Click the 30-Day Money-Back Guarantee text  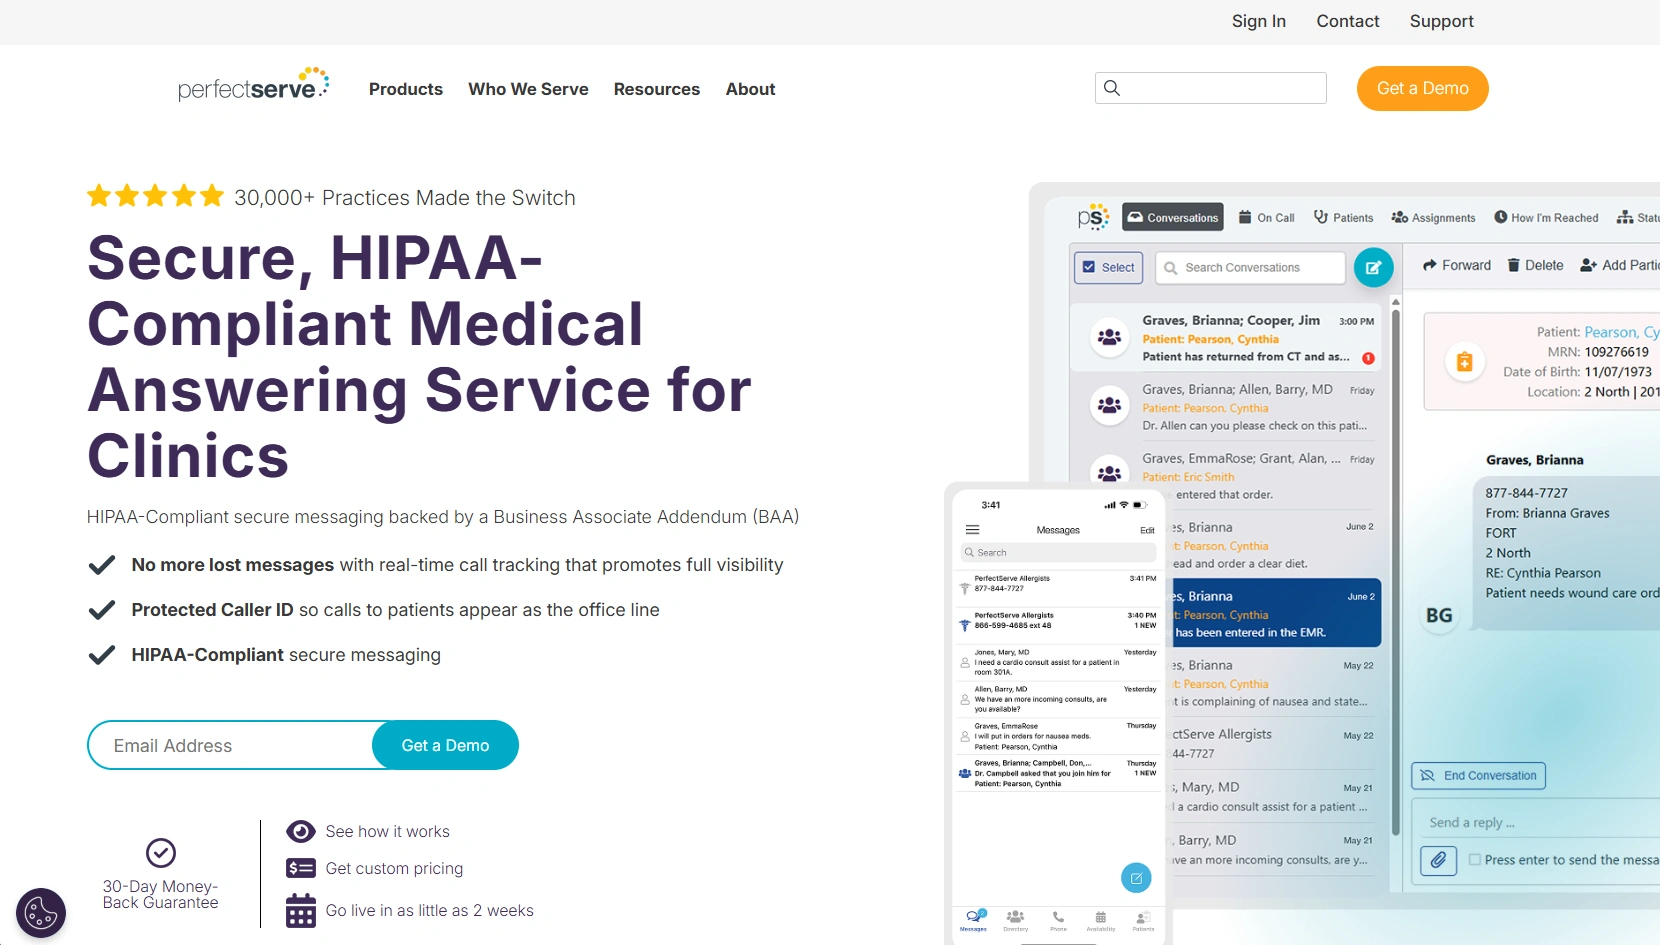[x=160, y=894]
